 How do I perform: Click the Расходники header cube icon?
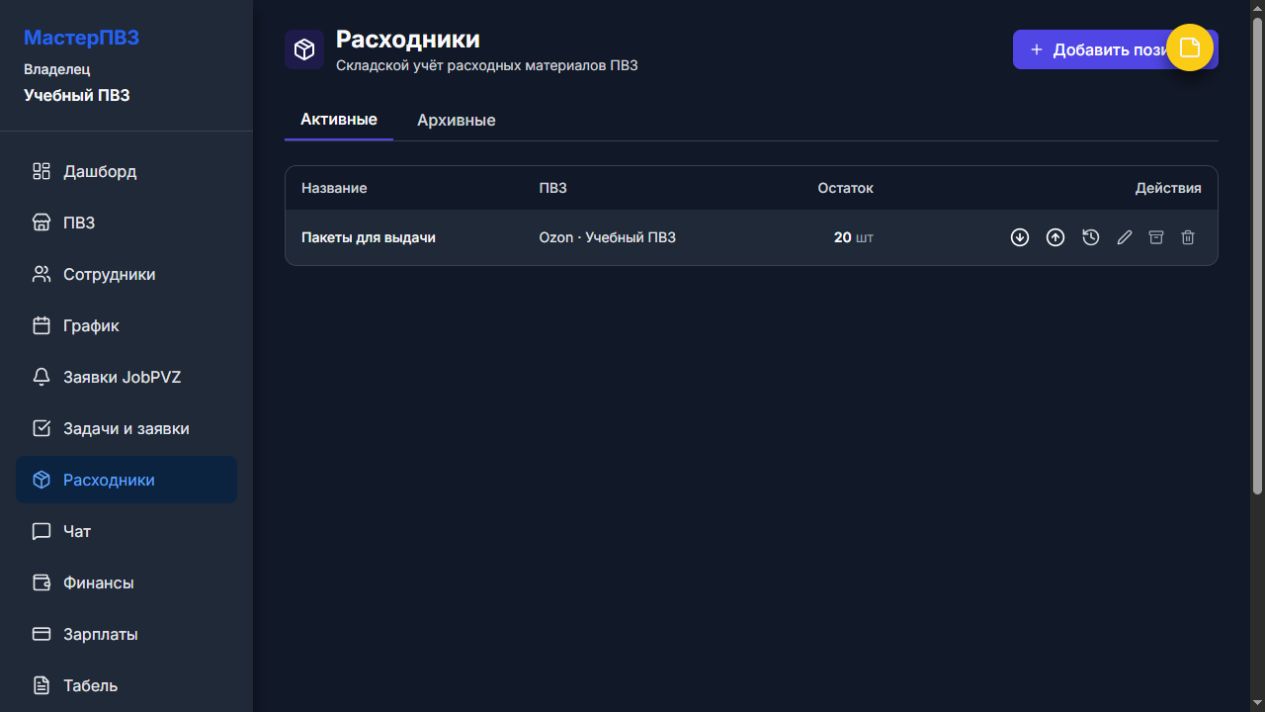click(304, 49)
